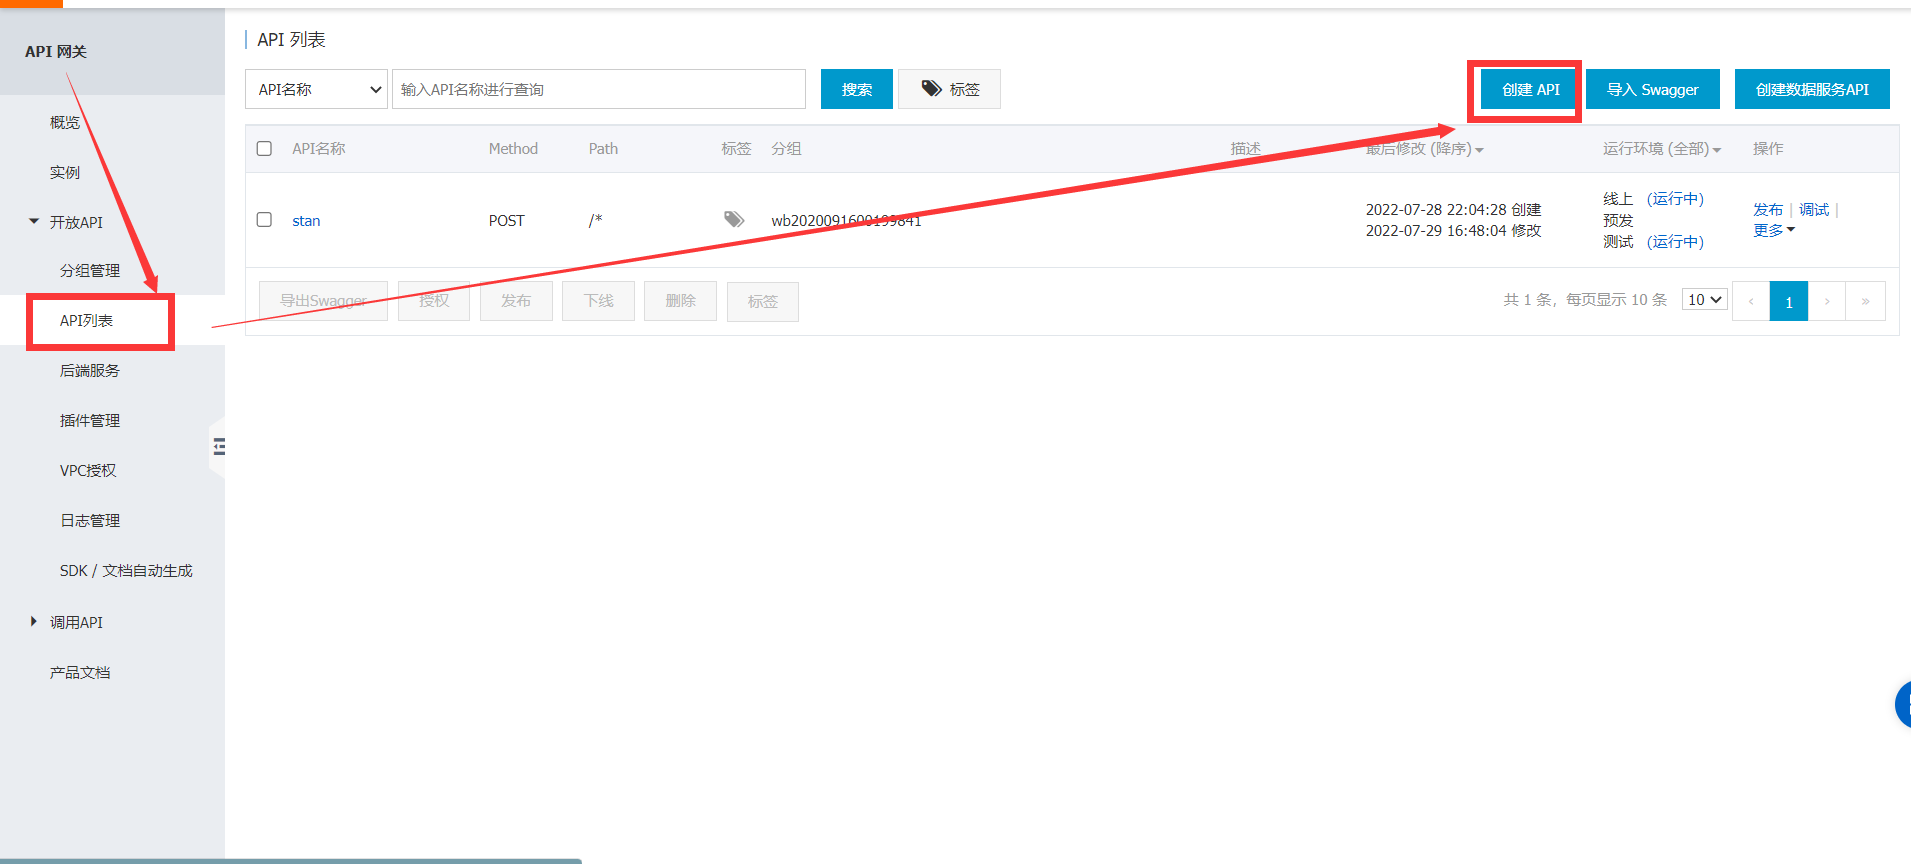
Task: Expand the 调用API tree section
Action: 34,621
